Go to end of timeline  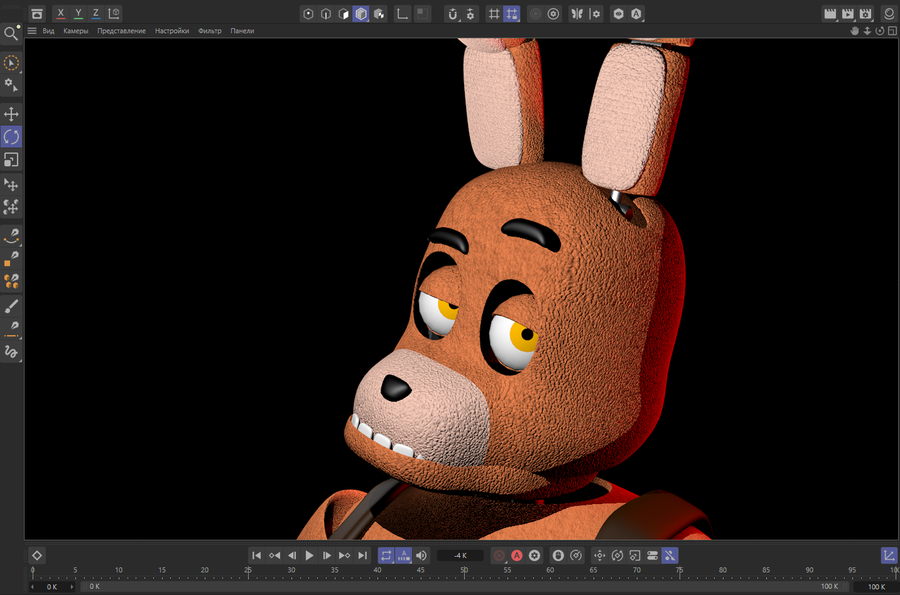tap(362, 555)
